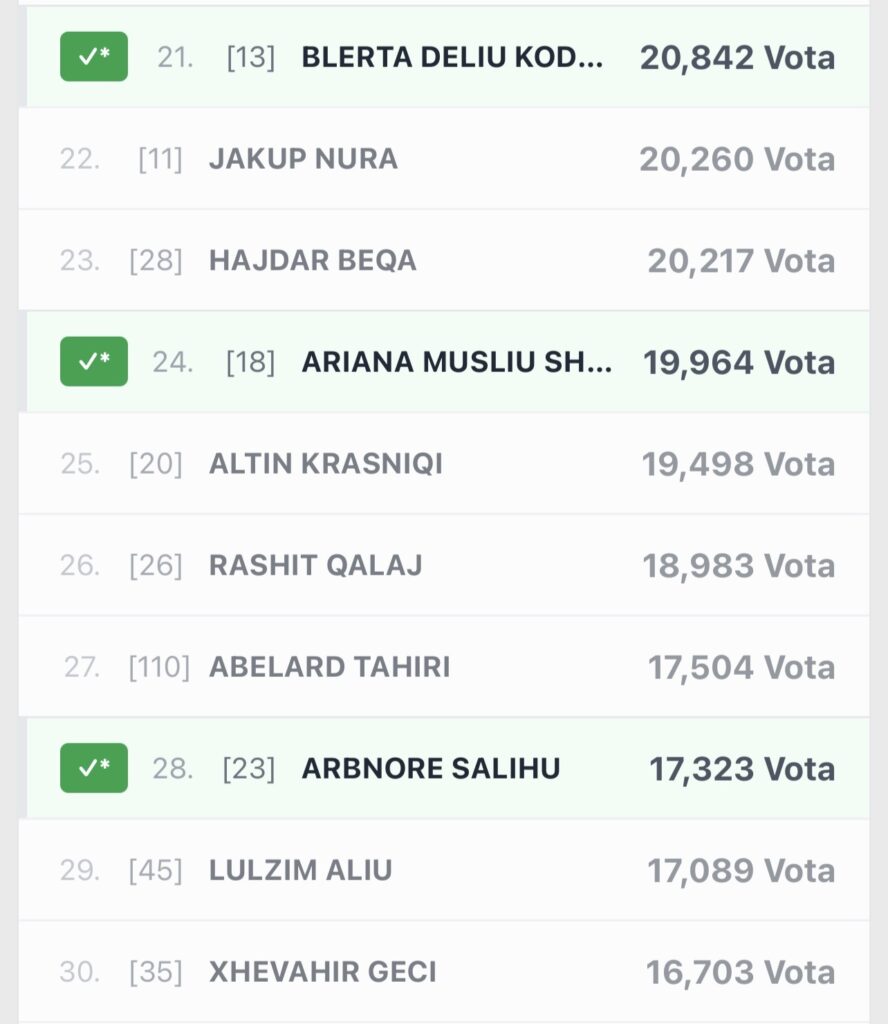
Task: Select Hajdar Beqa candidate name
Action: [x=312, y=261]
